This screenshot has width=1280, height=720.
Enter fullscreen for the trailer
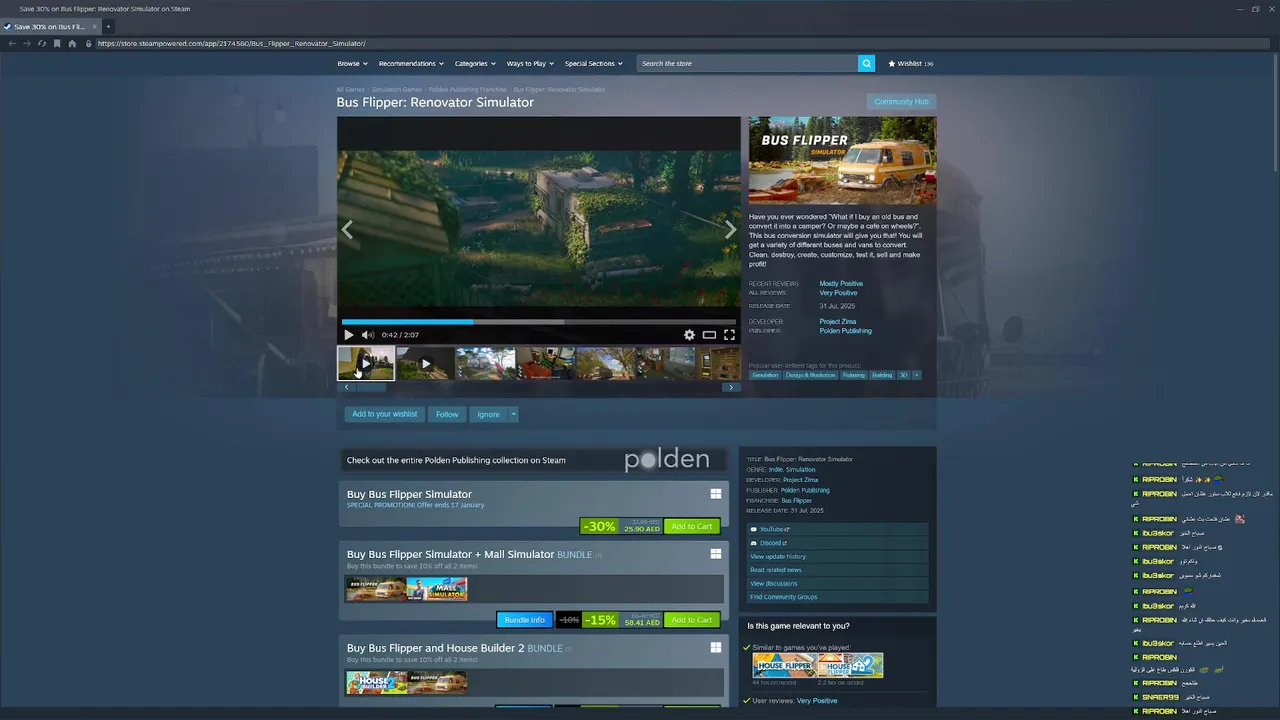(x=729, y=335)
